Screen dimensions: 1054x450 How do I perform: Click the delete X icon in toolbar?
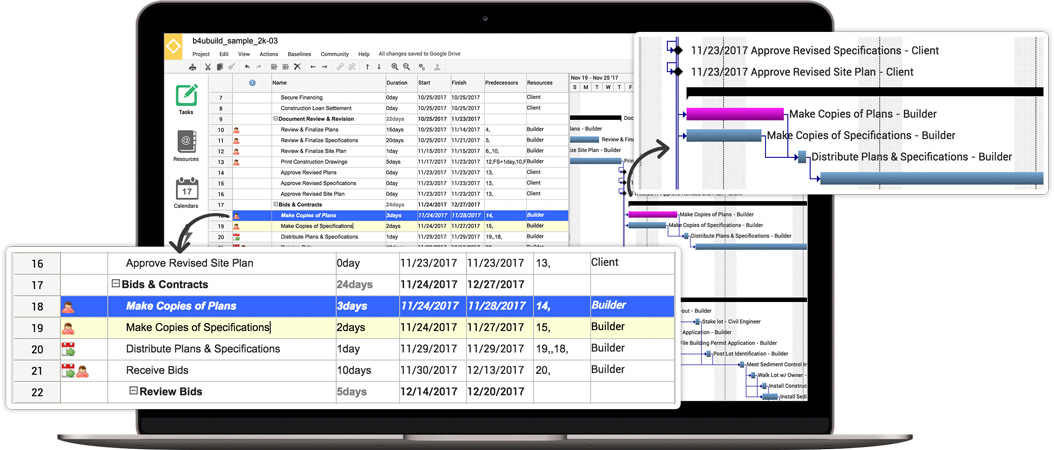pyautogui.click(x=297, y=67)
